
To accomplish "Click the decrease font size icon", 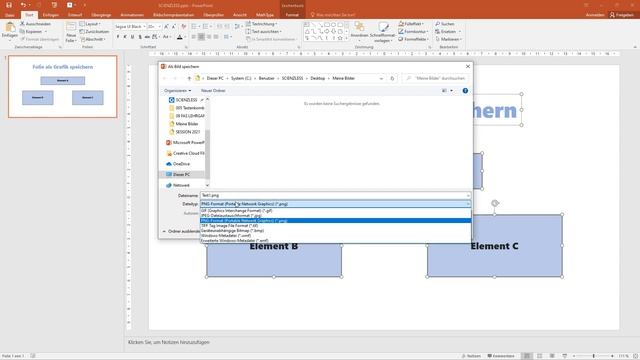I will [x=173, y=27].
